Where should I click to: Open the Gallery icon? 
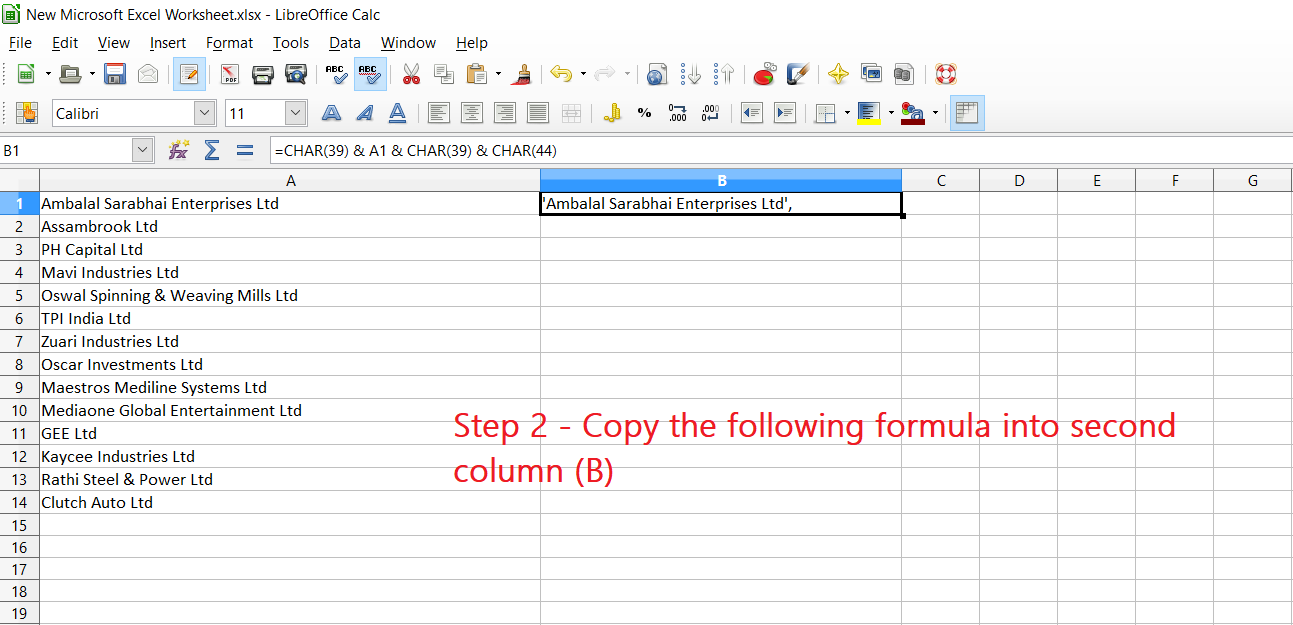click(871, 74)
